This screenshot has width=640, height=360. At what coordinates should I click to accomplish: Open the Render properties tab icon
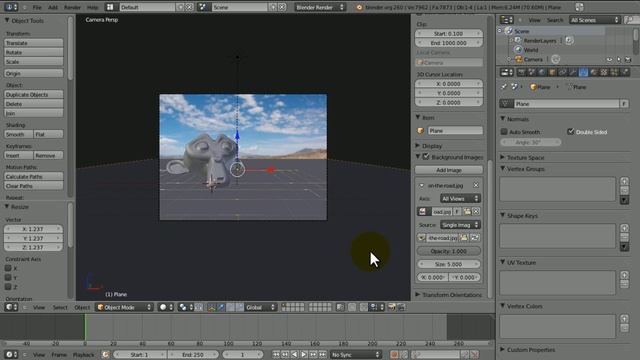pos(521,72)
